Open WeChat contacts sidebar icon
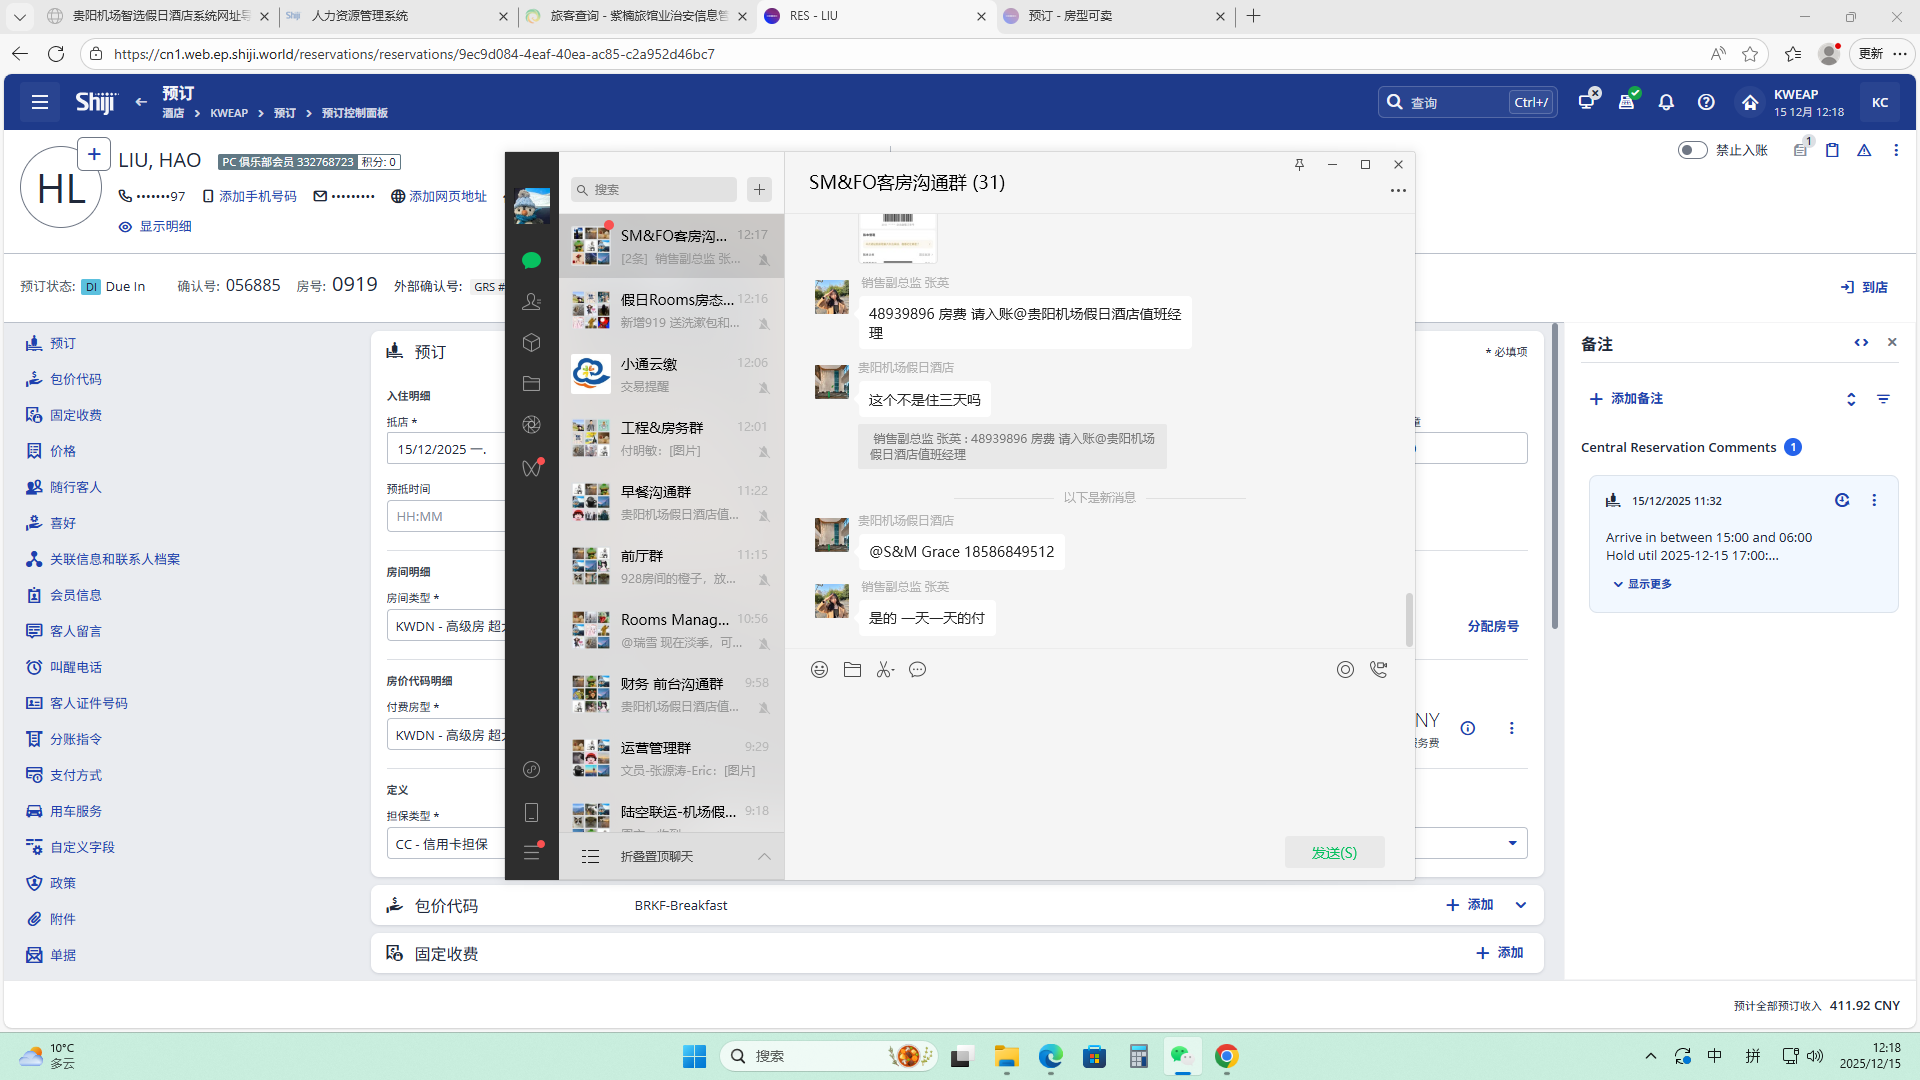 [x=531, y=301]
